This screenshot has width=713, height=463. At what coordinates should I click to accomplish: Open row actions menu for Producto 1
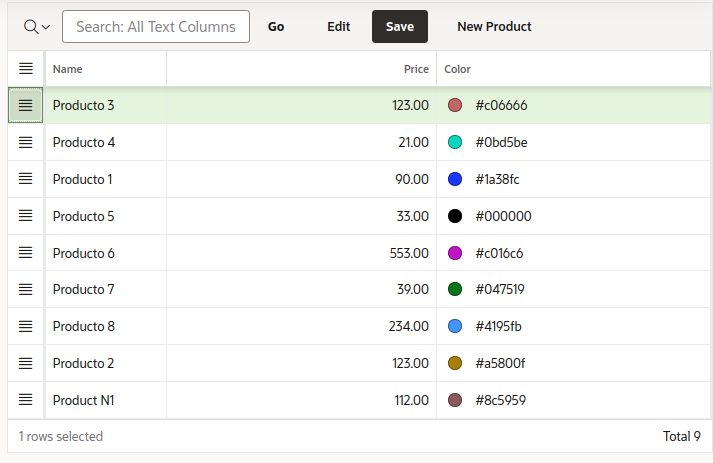coord(26,179)
